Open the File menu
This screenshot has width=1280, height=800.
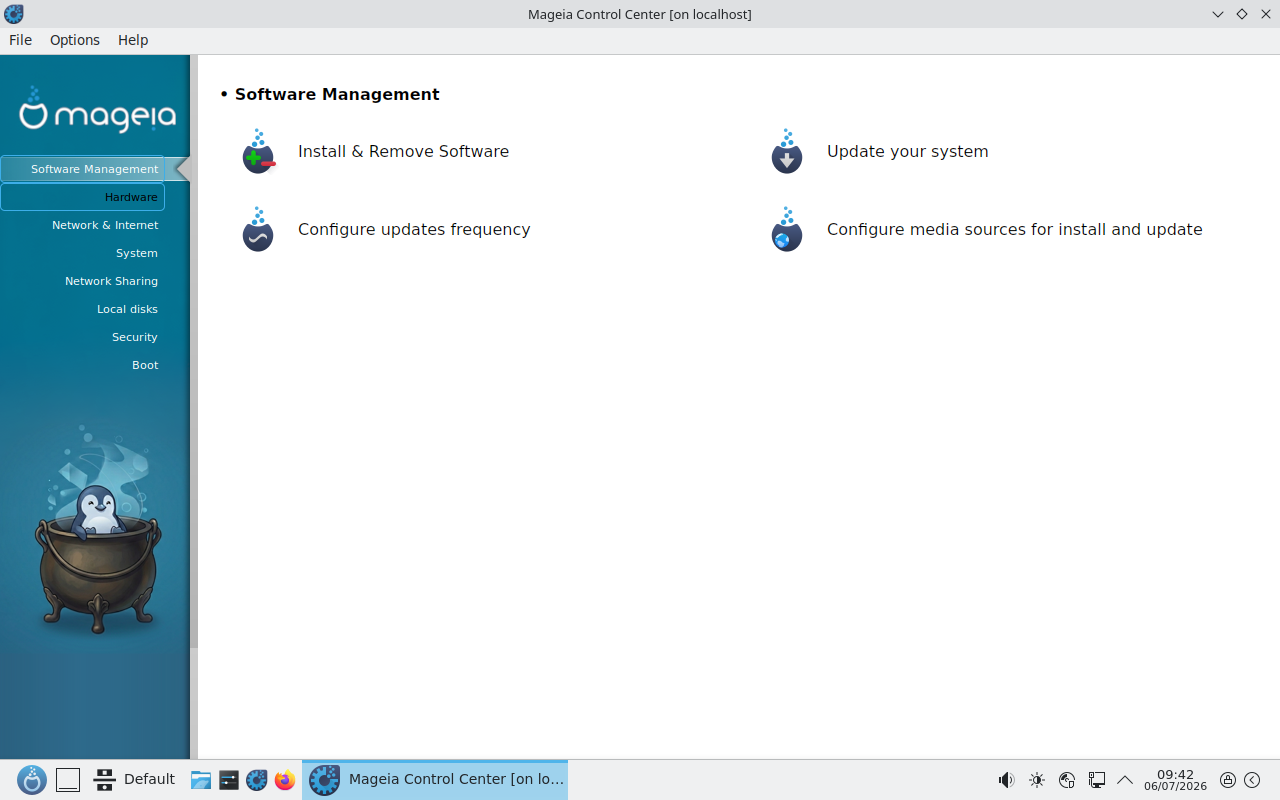[x=21, y=40]
